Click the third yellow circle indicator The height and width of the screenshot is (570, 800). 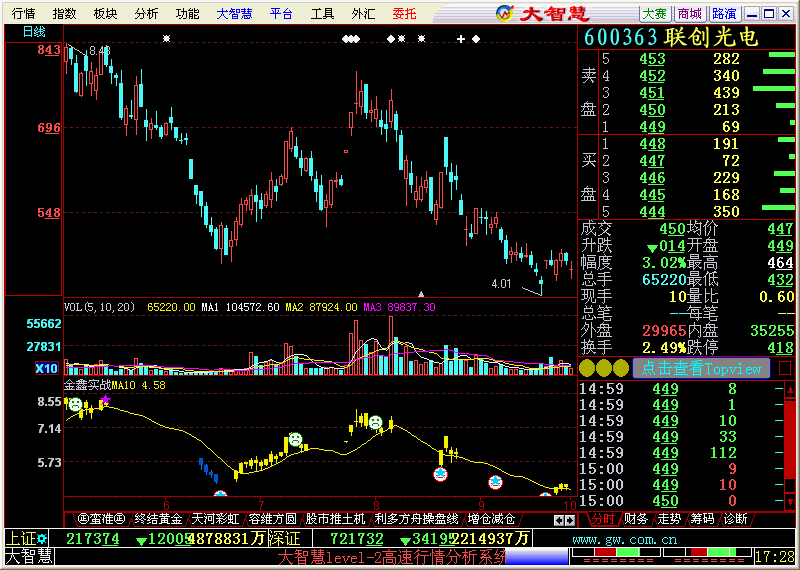coord(620,368)
